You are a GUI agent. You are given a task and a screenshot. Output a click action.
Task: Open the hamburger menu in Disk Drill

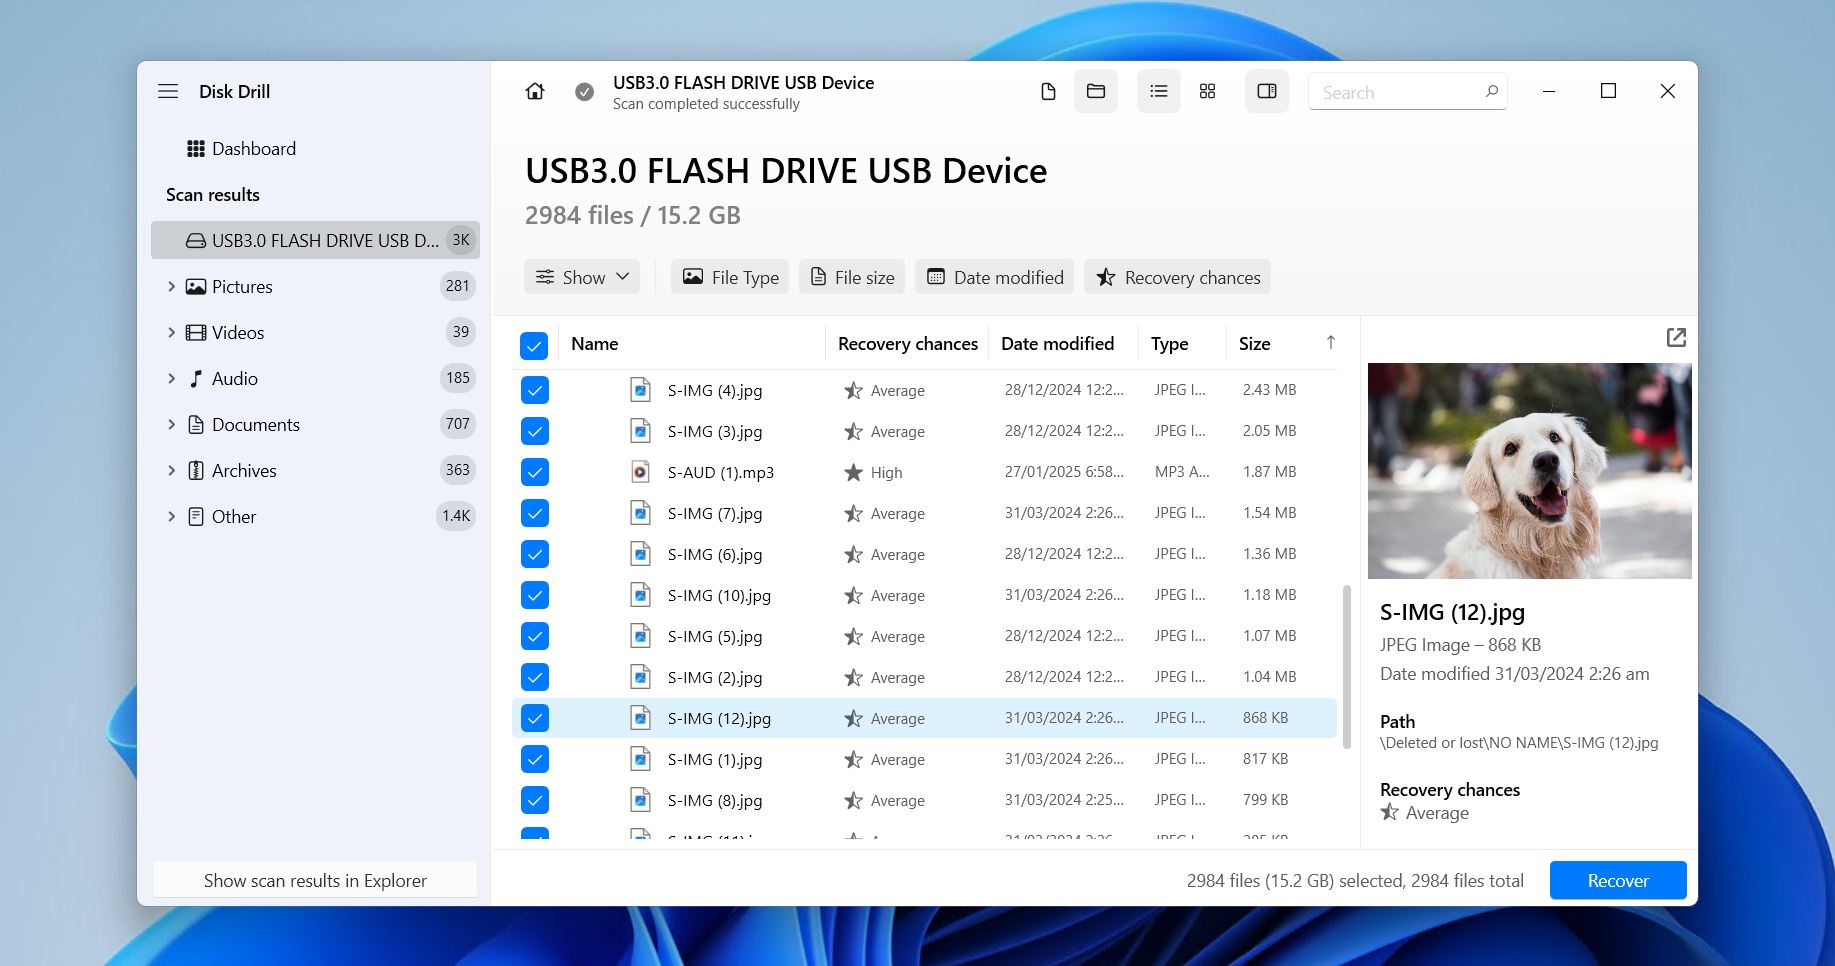tap(168, 90)
